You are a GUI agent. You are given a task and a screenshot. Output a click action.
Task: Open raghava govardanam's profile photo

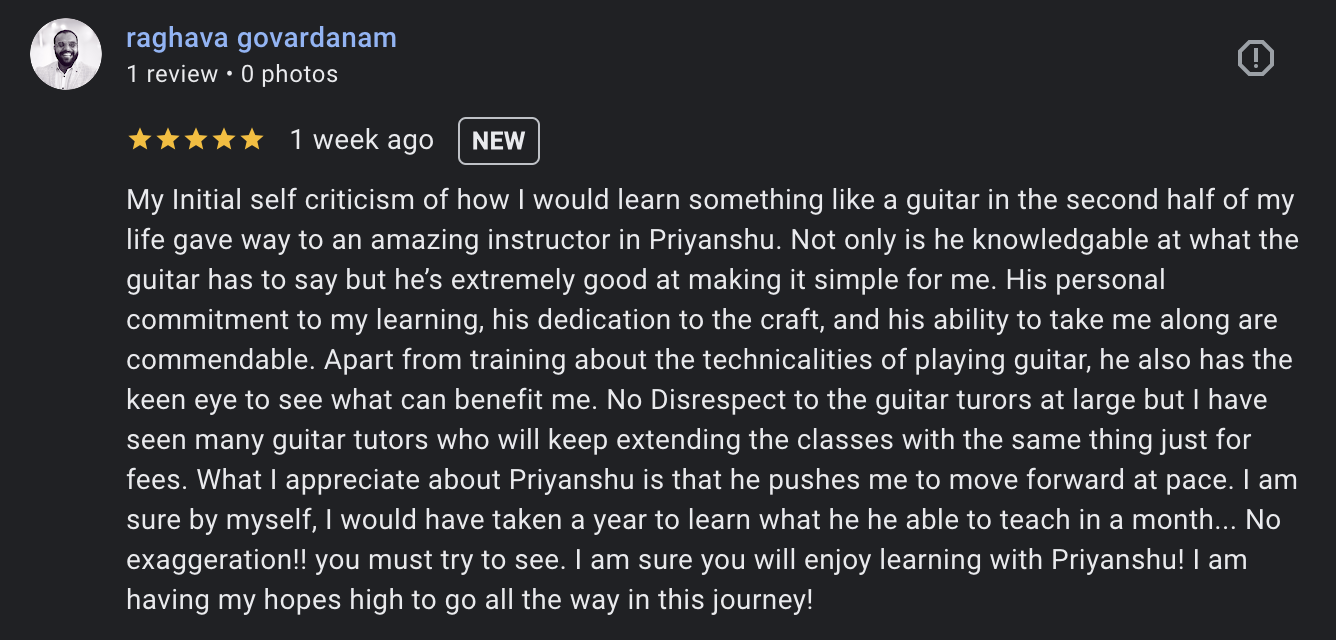[66, 54]
